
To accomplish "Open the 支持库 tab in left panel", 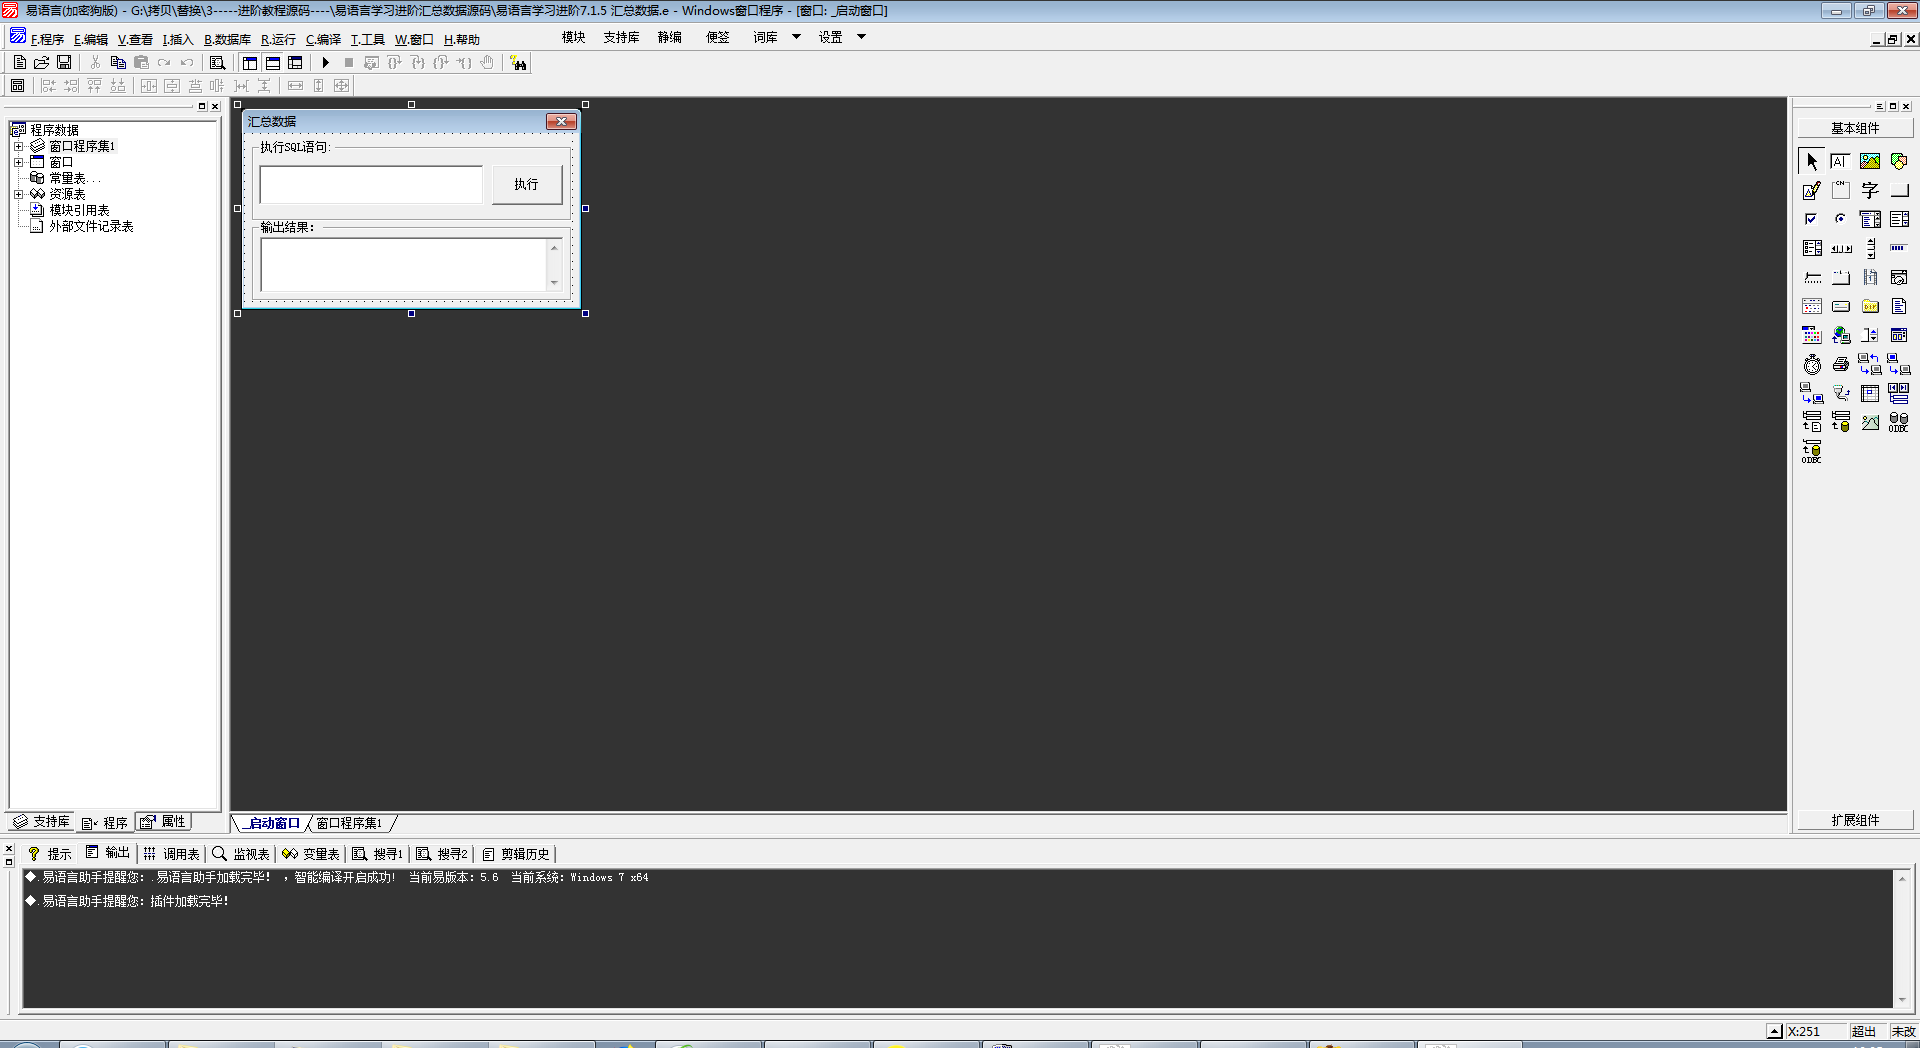I will click(x=41, y=822).
